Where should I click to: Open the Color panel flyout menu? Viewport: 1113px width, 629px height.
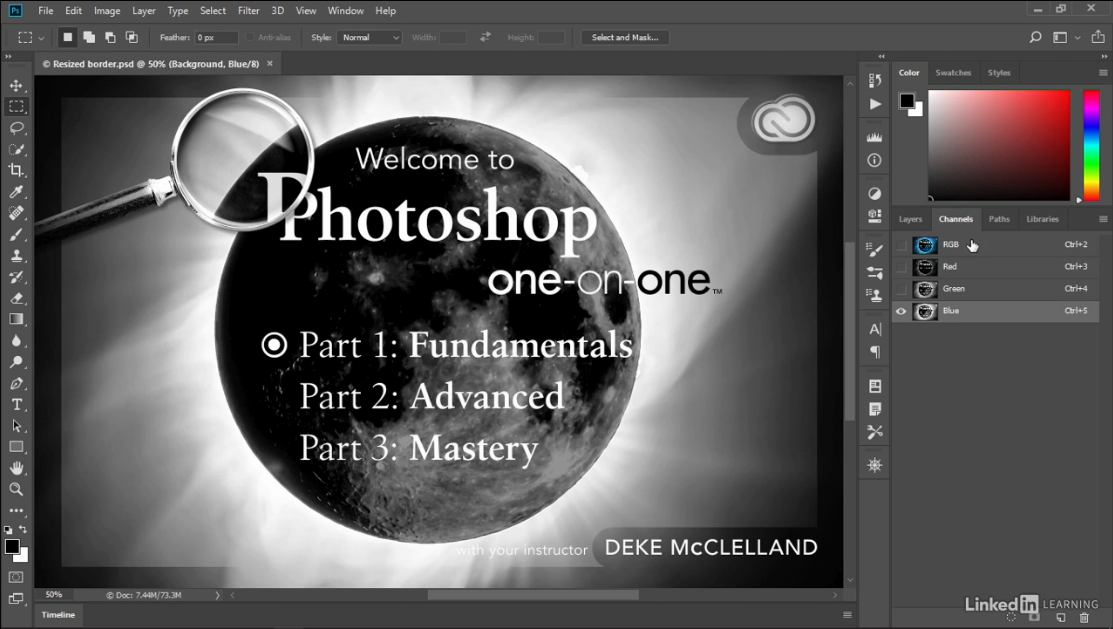point(1103,72)
